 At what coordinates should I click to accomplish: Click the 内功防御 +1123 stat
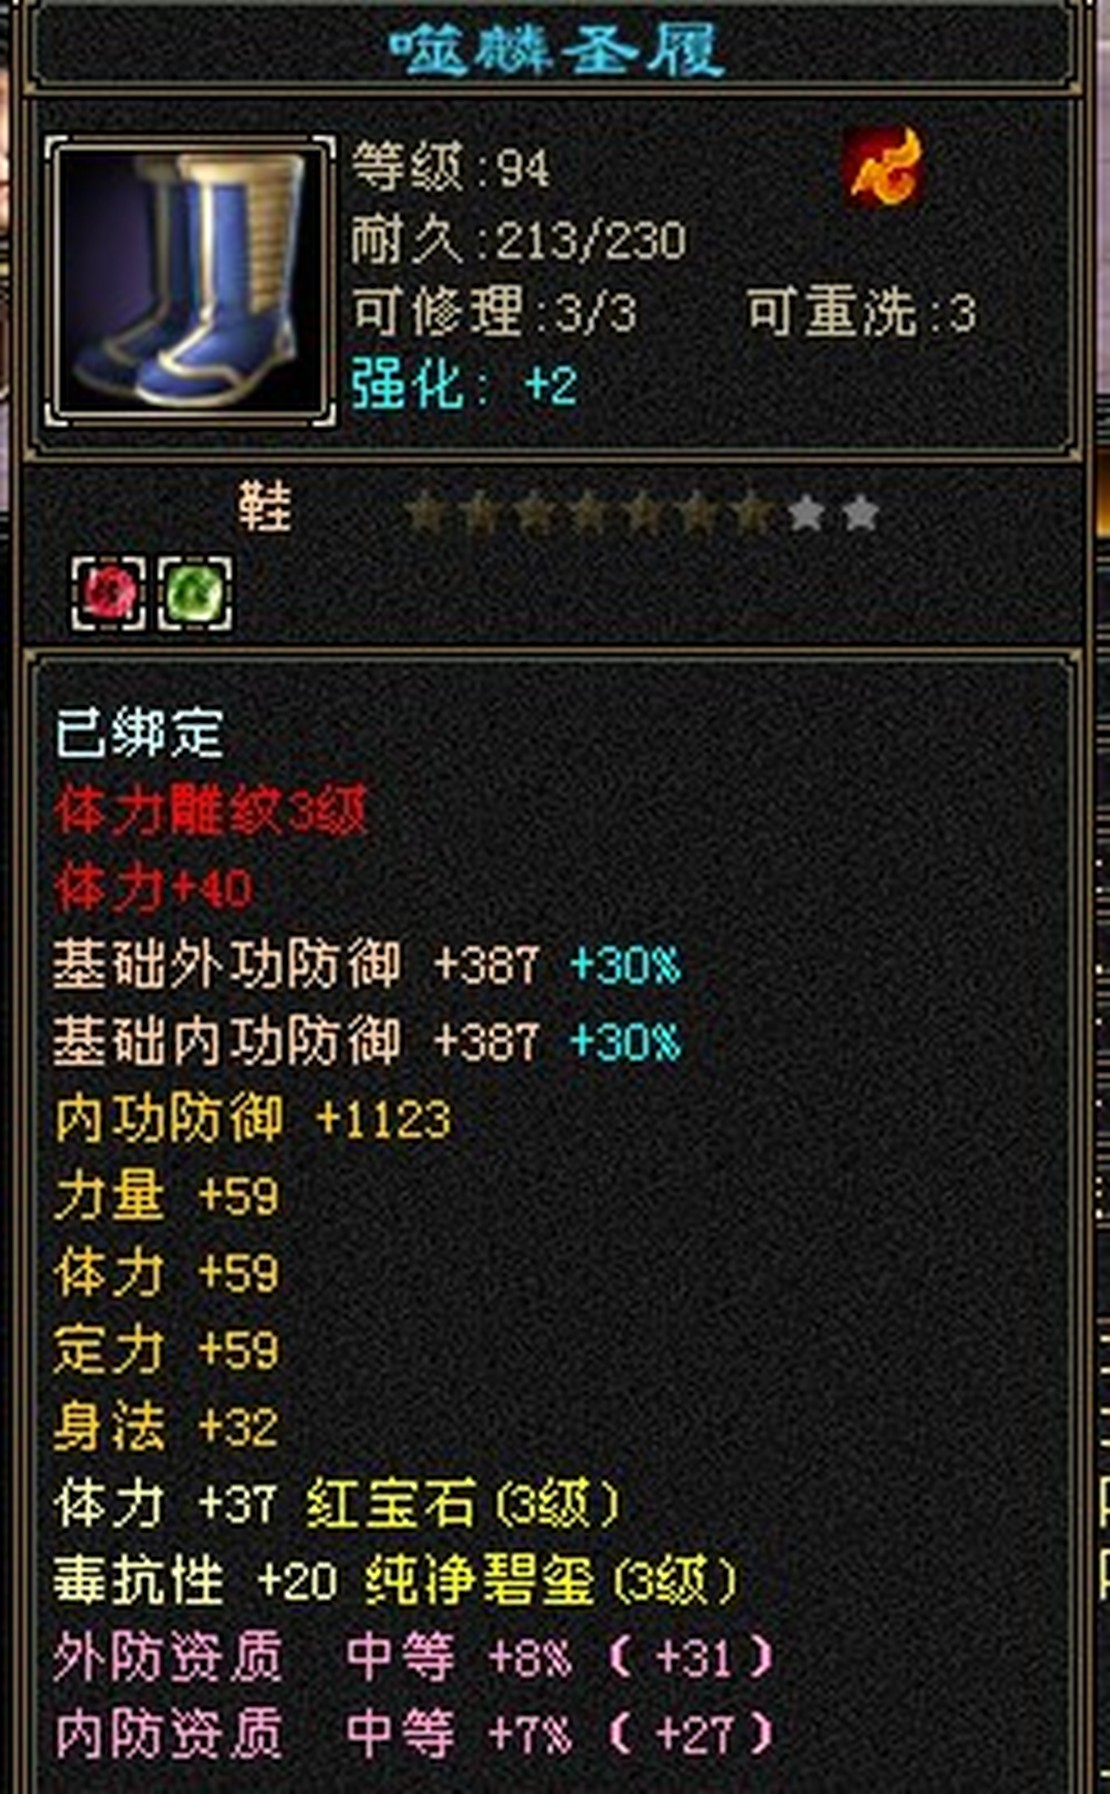pyautogui.click(x=253, y=1118)
